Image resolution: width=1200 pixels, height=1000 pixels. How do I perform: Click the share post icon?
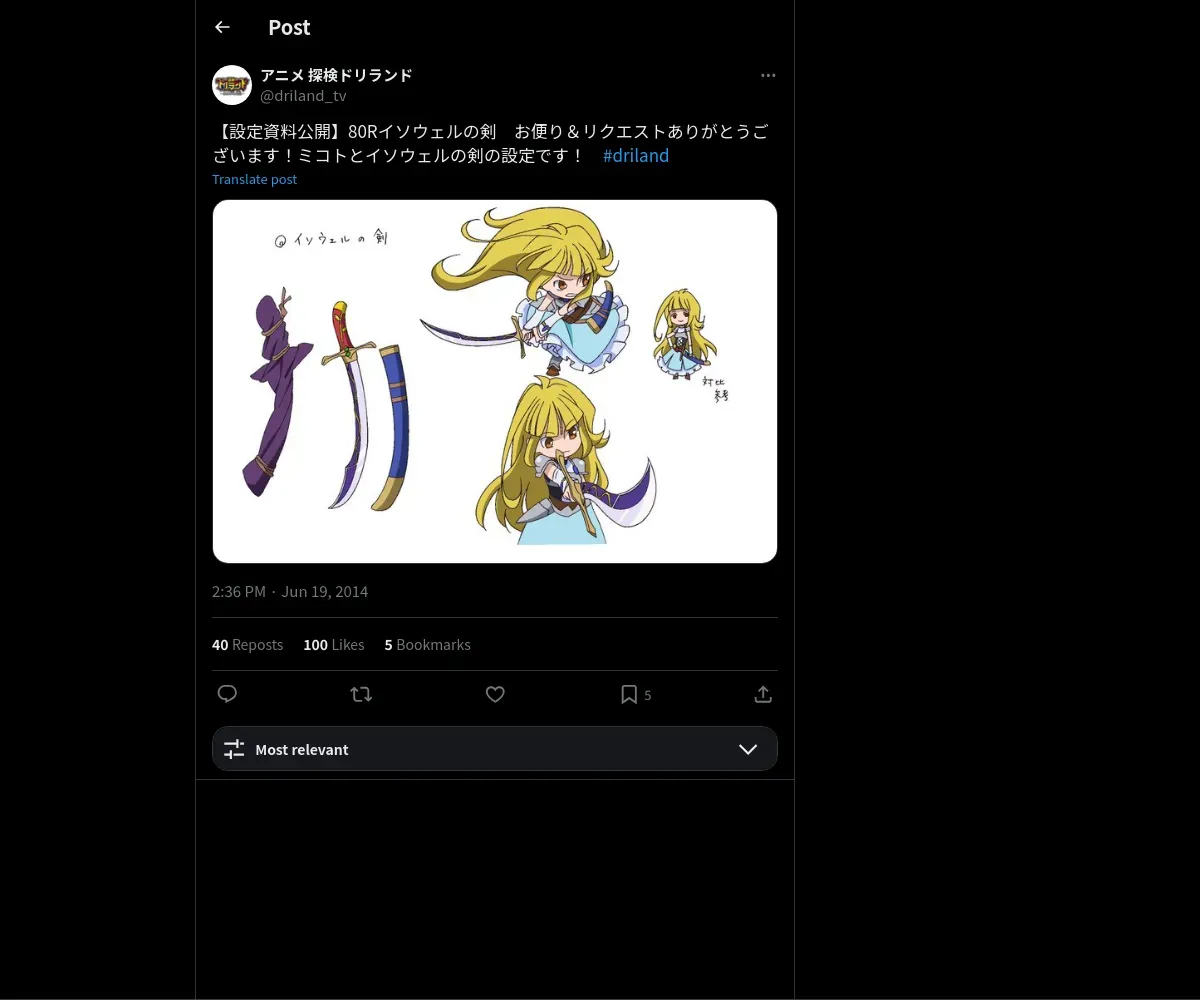(x=763, y=694)
